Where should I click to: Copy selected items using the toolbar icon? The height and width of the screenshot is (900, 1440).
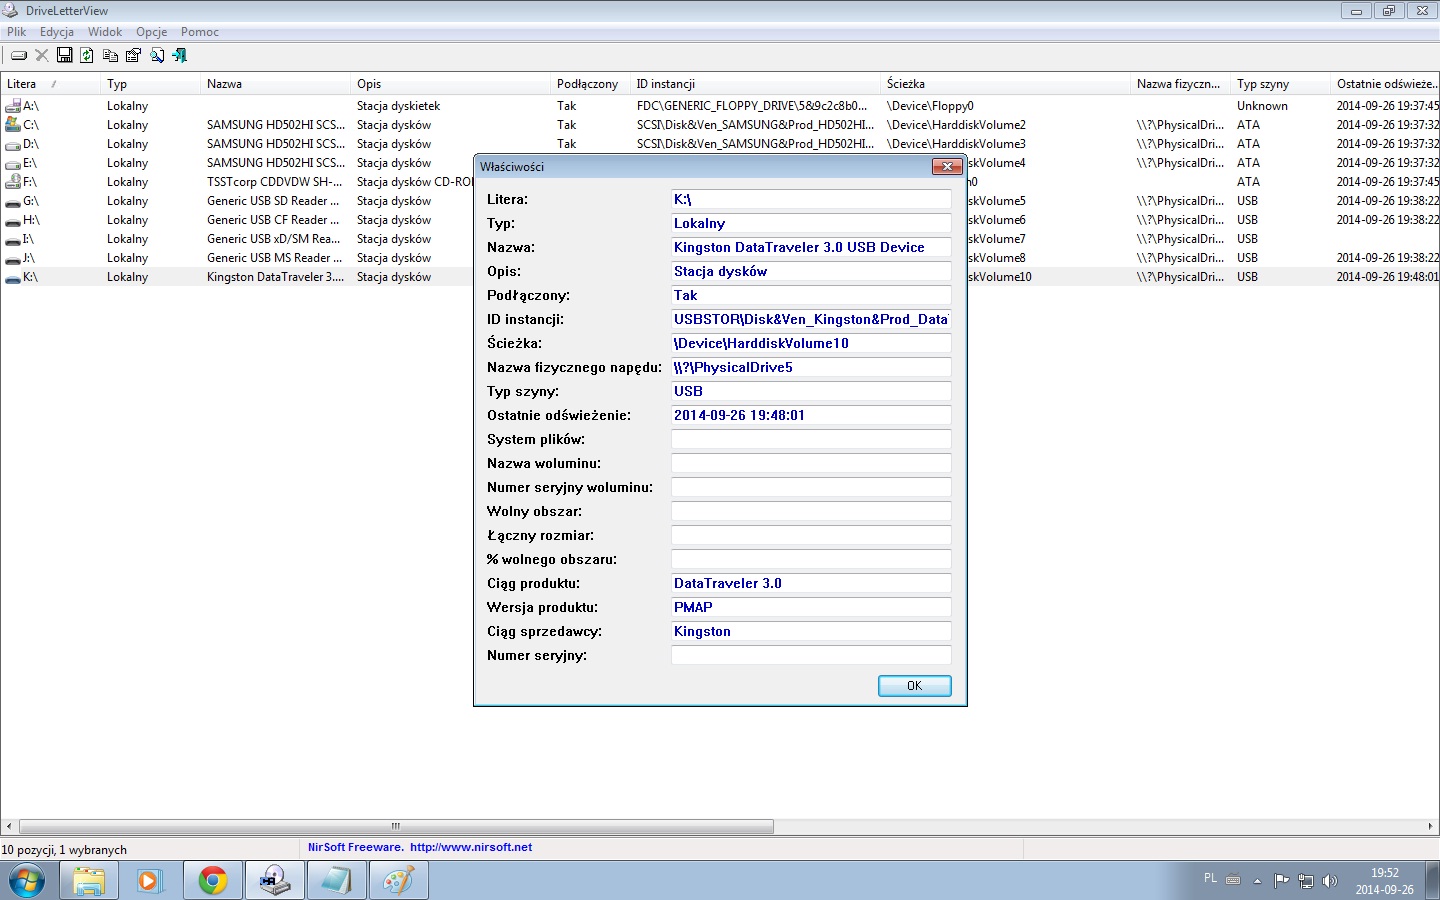pyautogui.click(x=110, y=55)
